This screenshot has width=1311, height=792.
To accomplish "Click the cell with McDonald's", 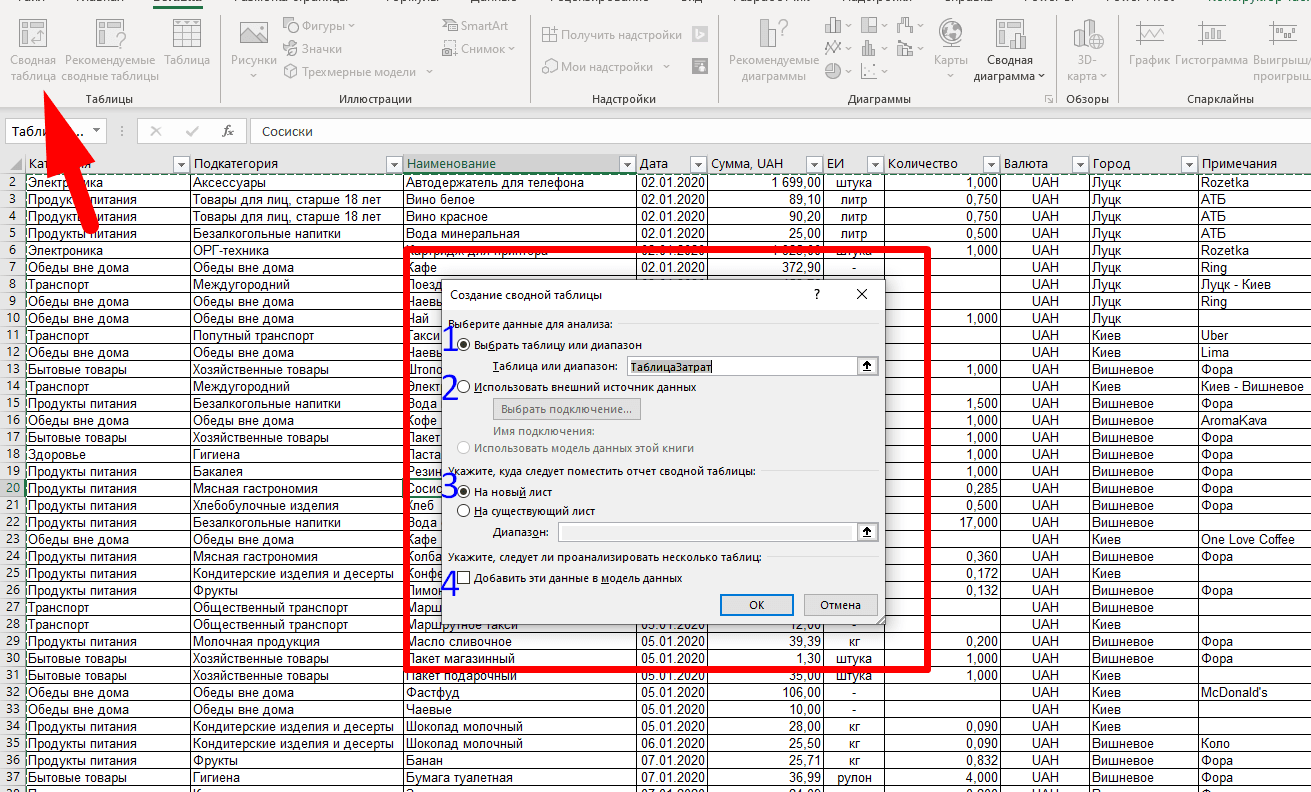I will click(x=1255, y=692).
